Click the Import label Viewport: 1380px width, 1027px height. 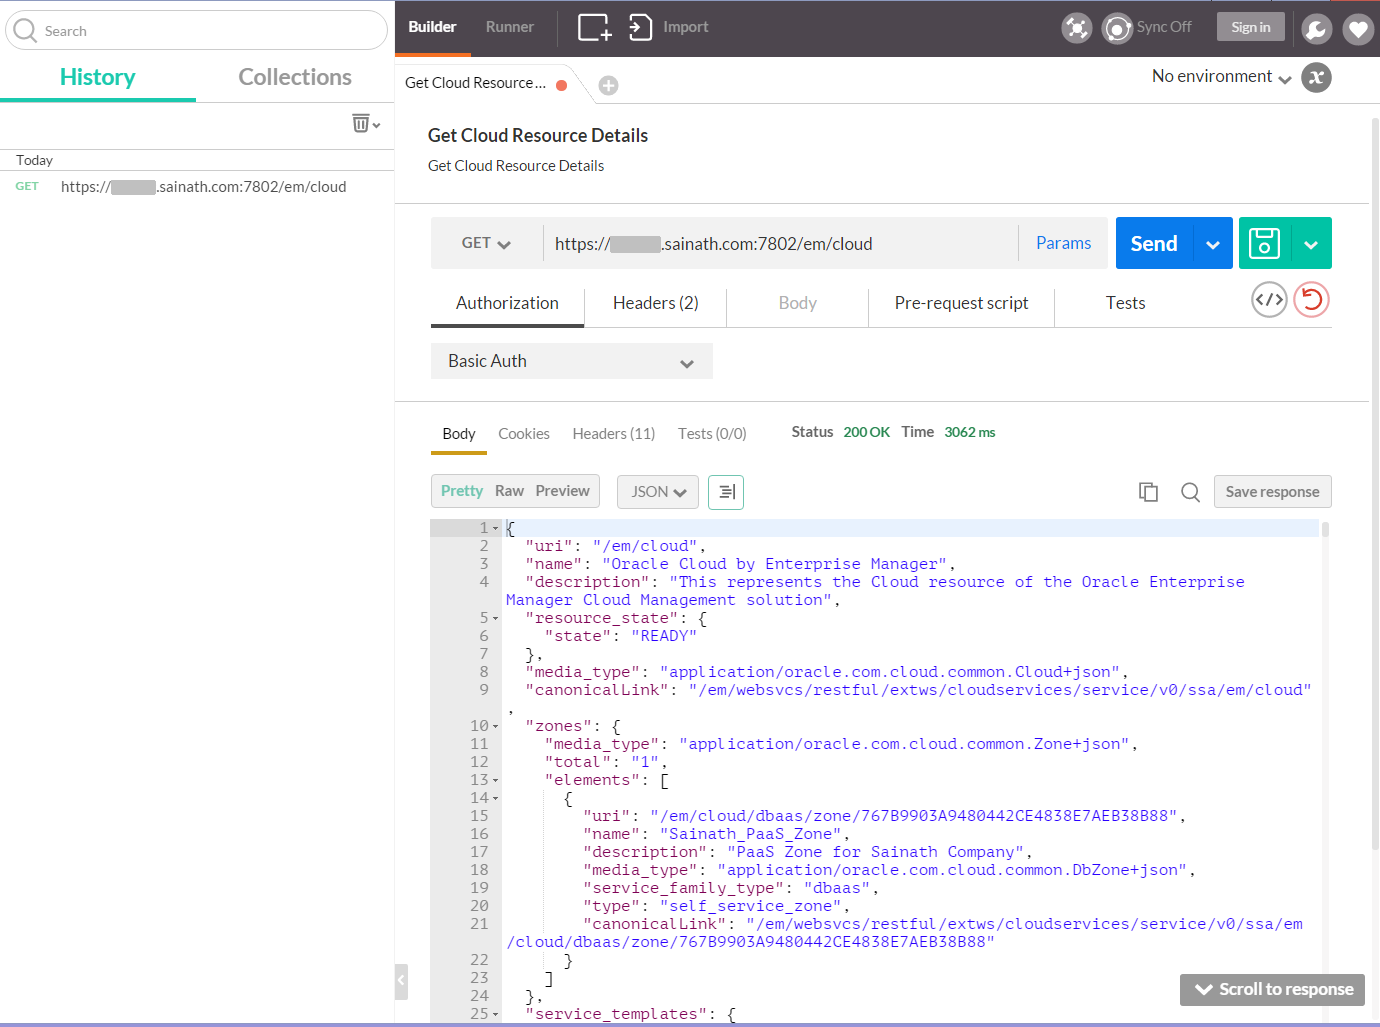(x=685, y=27)
